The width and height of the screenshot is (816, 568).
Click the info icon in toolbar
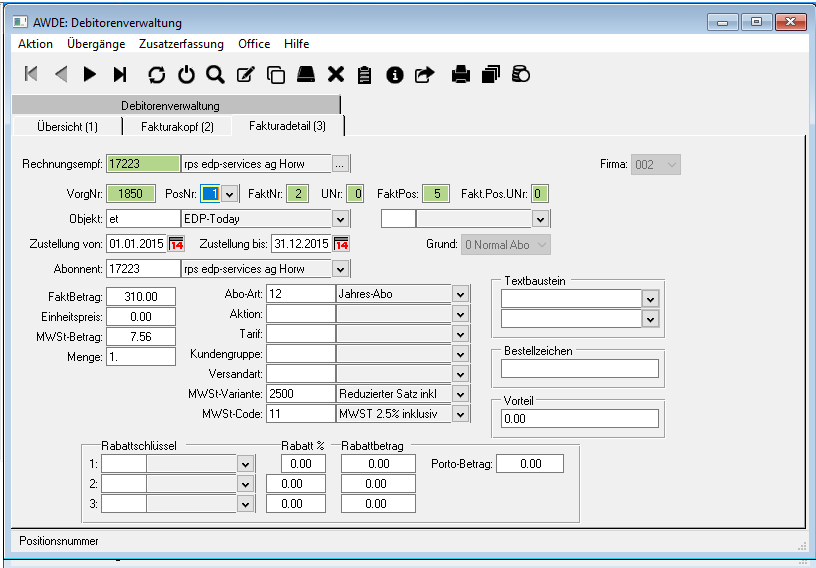point(395,74)
